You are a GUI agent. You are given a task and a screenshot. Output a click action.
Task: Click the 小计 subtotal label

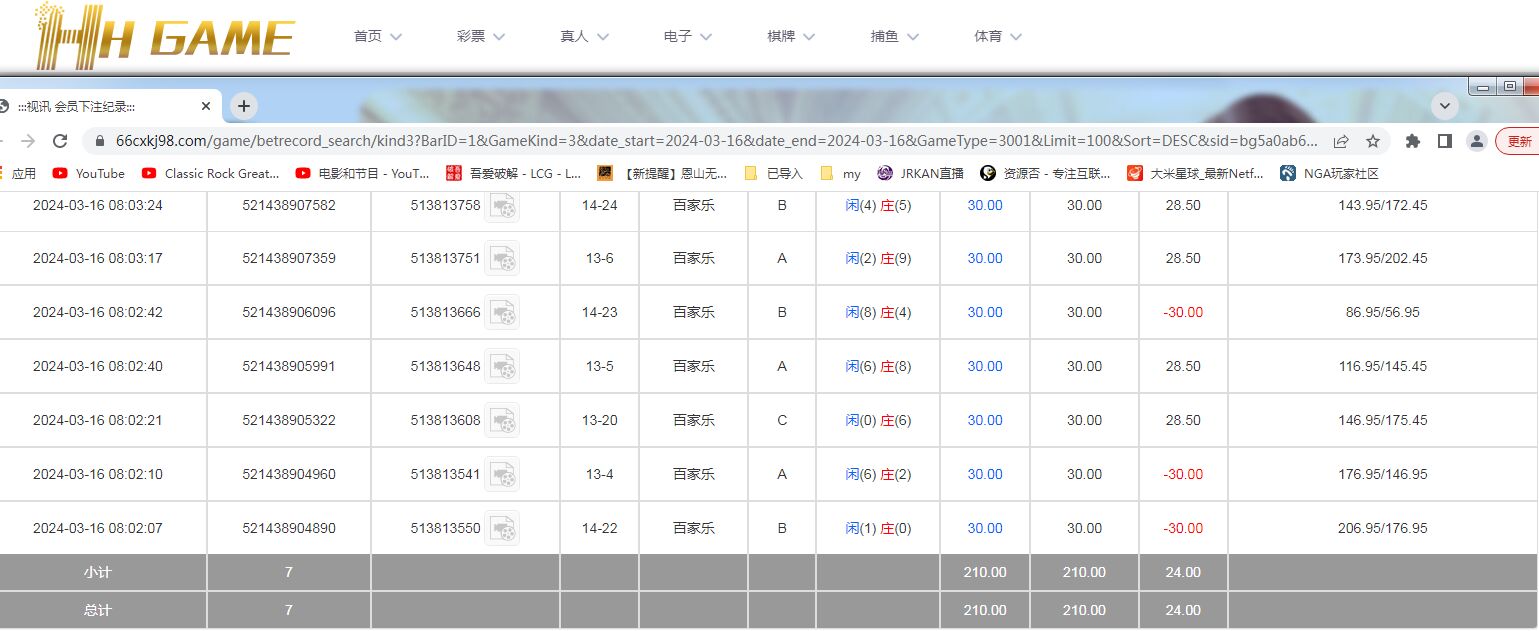point(98,572)
